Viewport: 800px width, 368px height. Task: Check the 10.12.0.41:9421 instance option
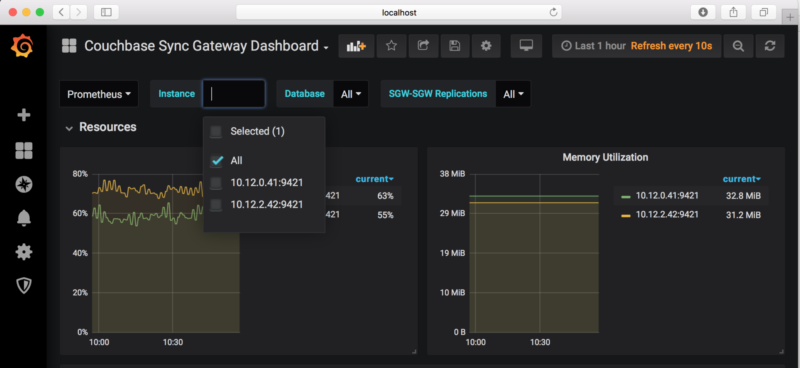(x=216, y=183)
